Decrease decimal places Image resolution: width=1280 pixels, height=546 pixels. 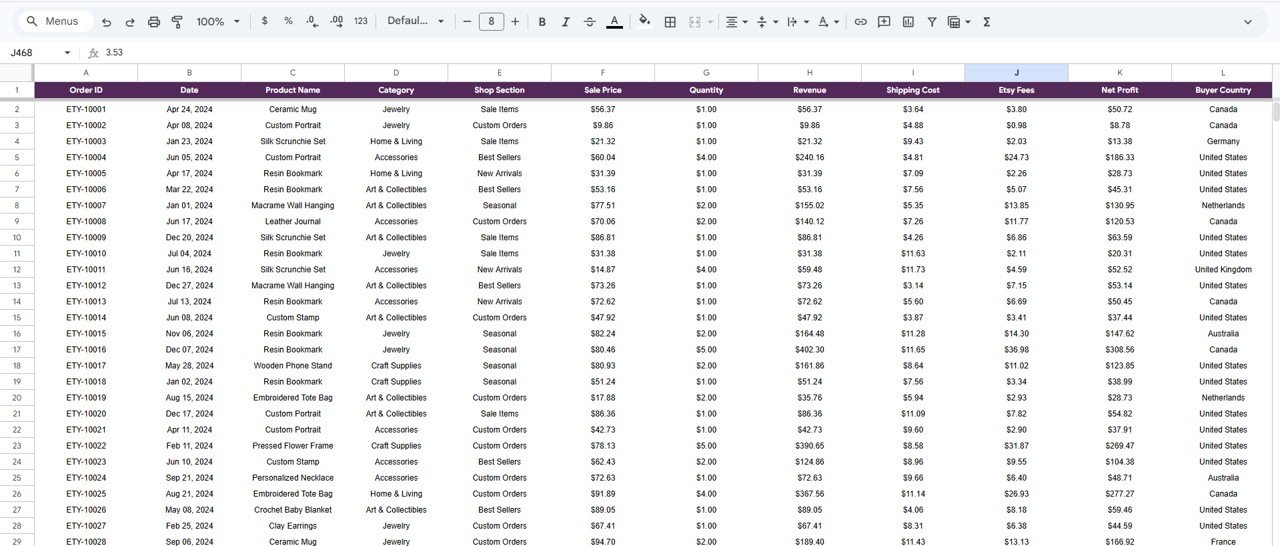click(x=312, y=21)
